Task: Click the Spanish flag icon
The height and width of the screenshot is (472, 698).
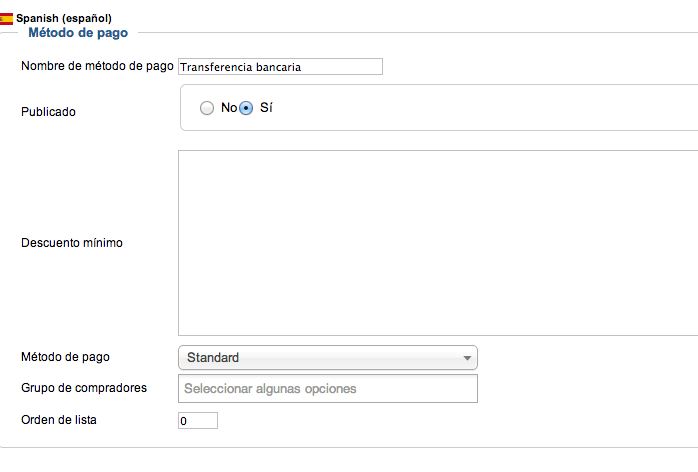Action: 6,19
